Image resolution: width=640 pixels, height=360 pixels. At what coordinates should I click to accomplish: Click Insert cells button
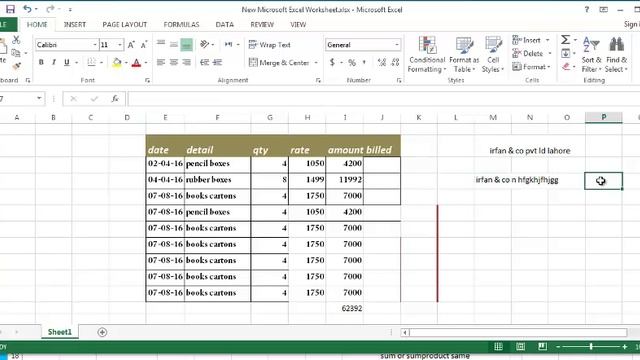pos(528,40)
